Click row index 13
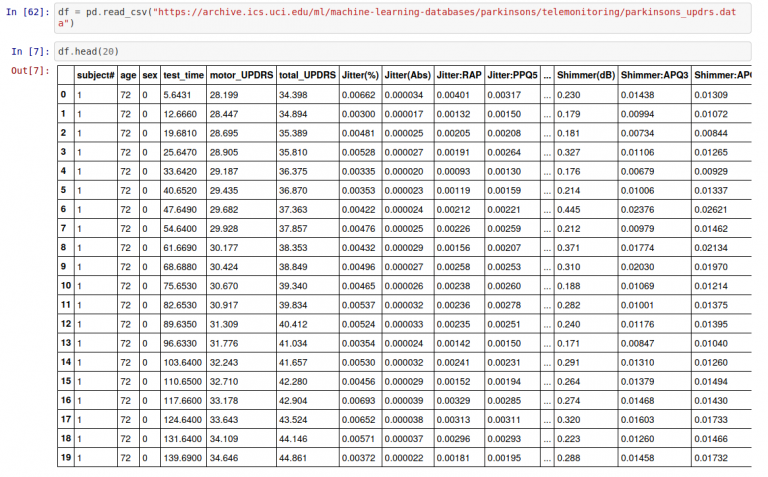Image resolution: width=768 pixels, height=477 pixels. click(66, 342)
